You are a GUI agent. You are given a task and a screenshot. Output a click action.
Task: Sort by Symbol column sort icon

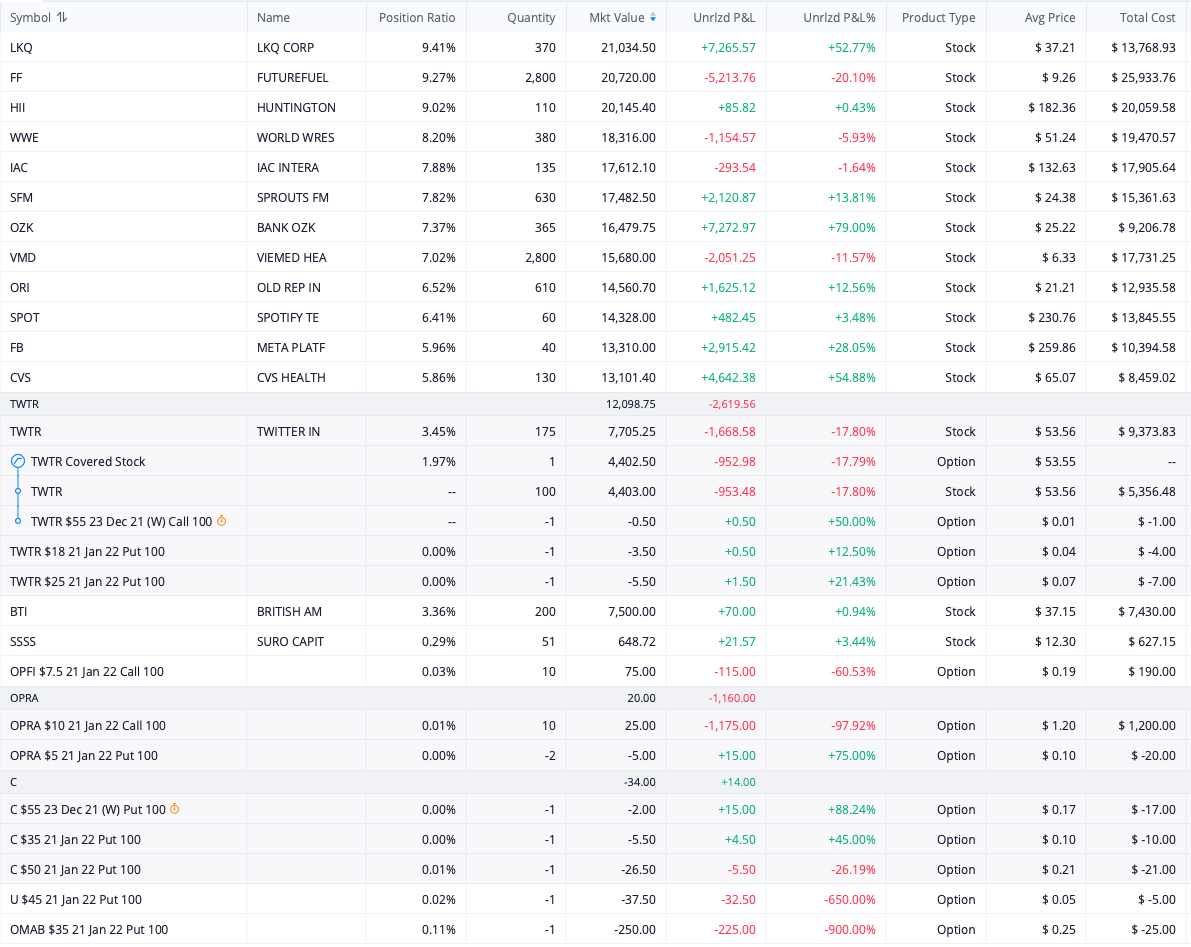pyautogui.click(x=62, y=17)
